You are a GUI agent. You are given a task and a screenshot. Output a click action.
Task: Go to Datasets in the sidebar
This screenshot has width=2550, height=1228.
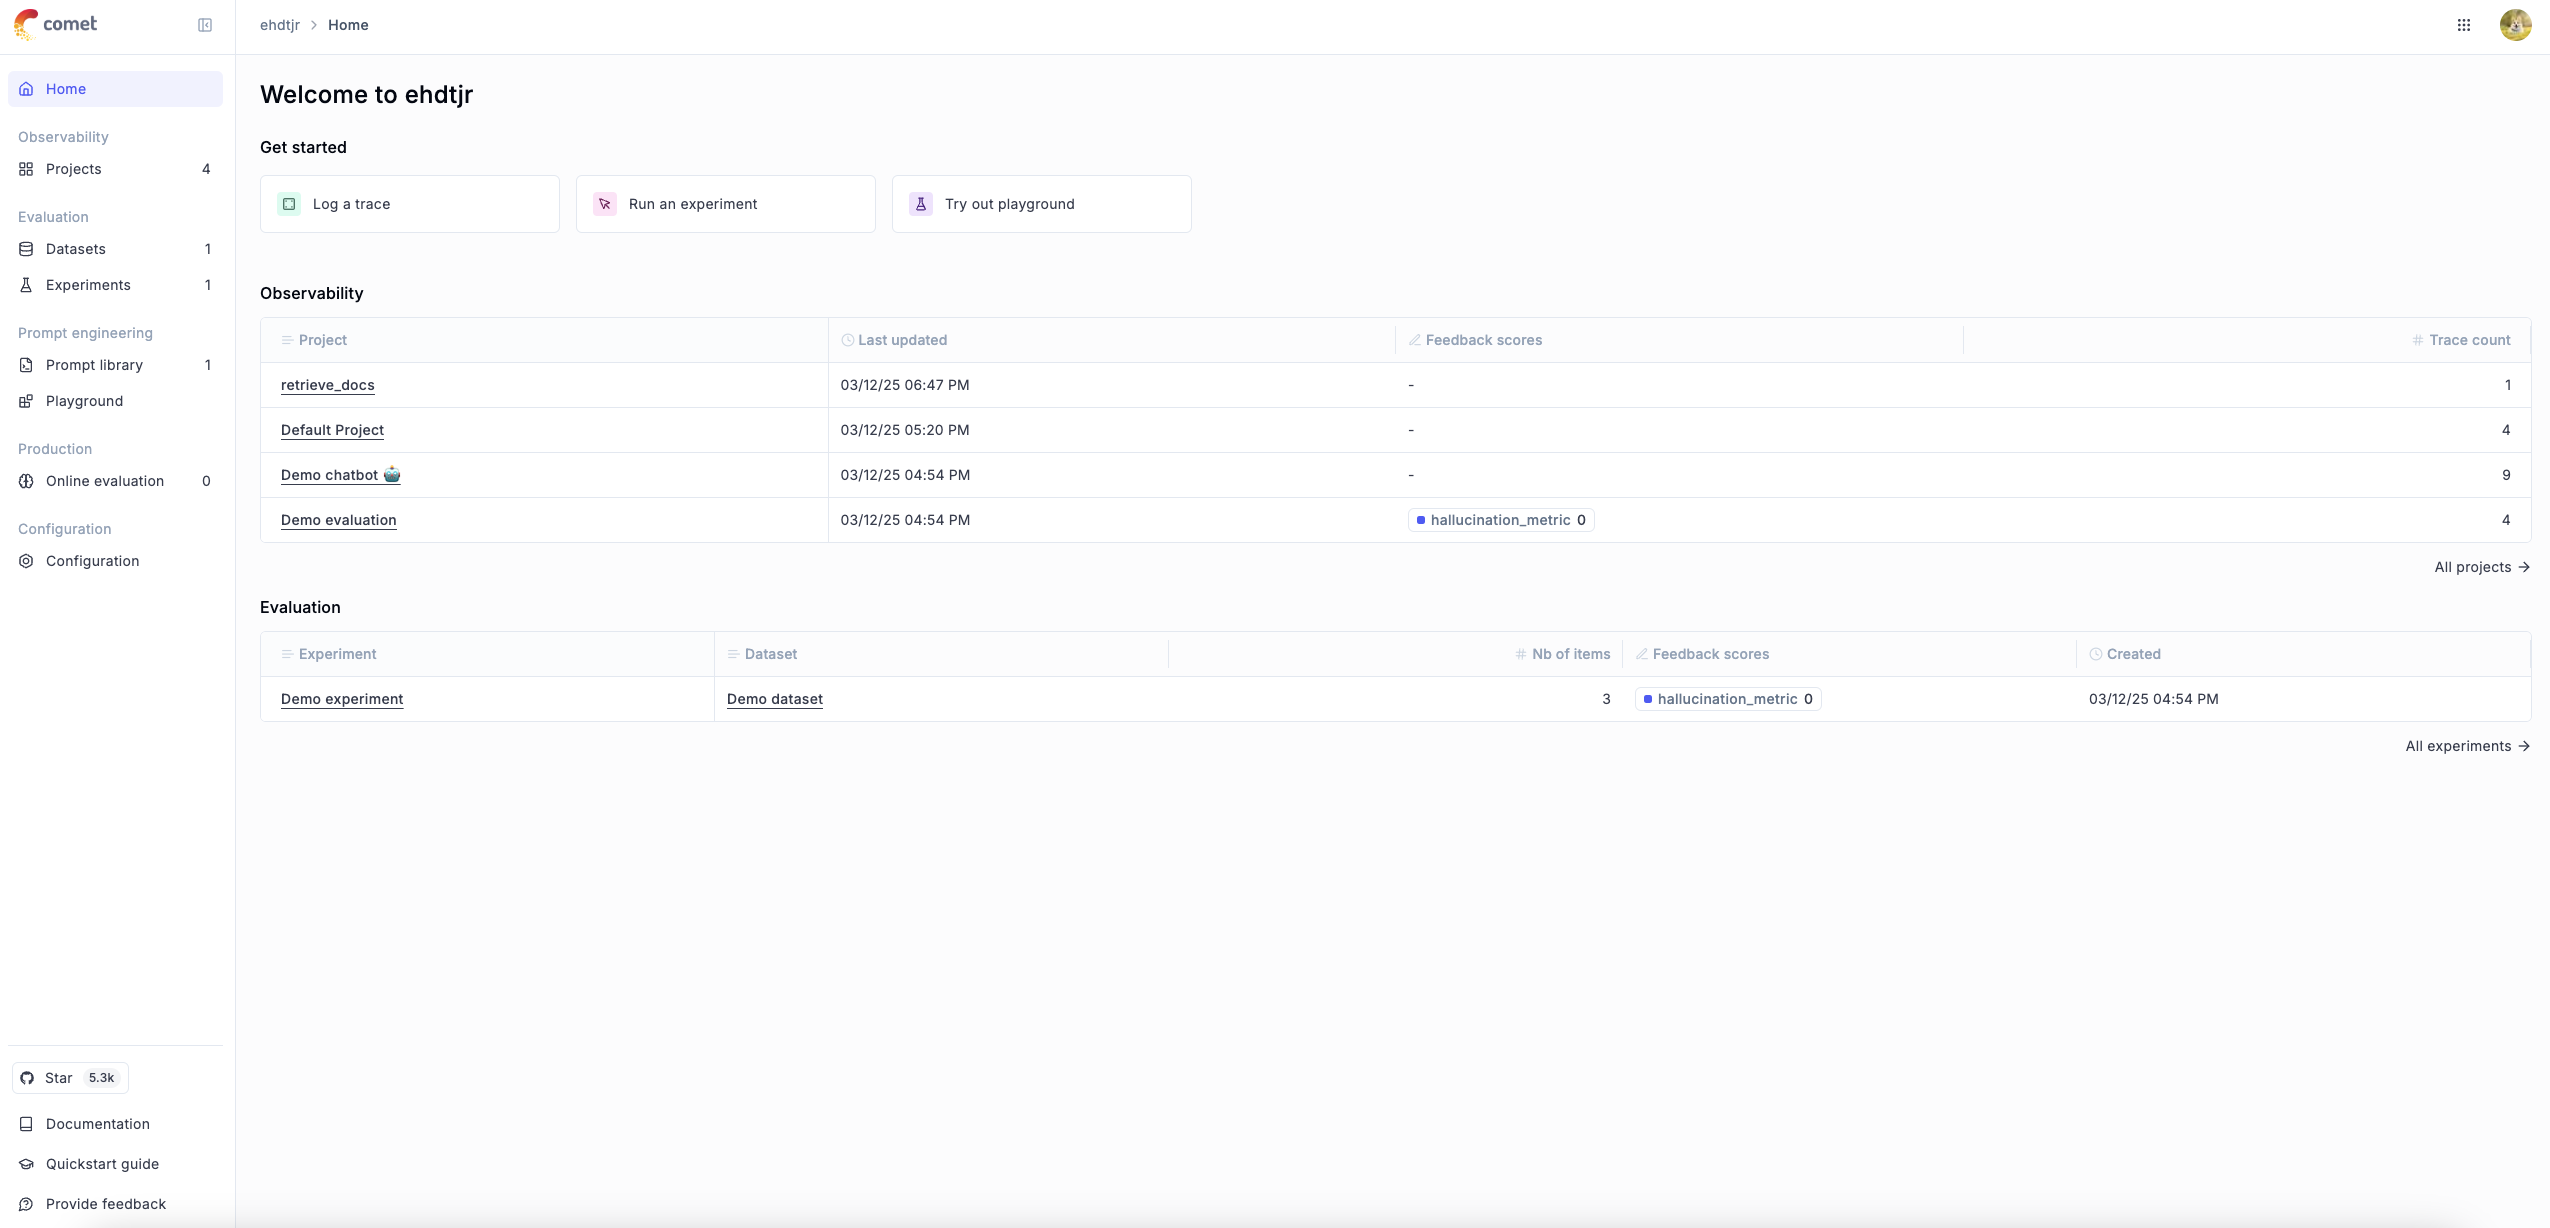(x=76, y=249)
